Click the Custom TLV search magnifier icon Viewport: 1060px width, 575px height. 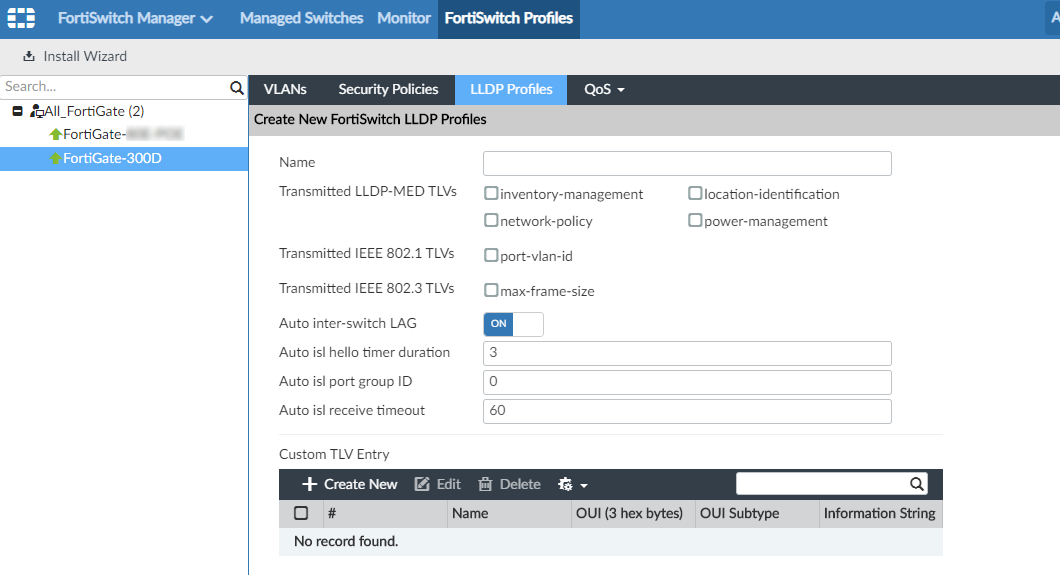coord(916,484)
